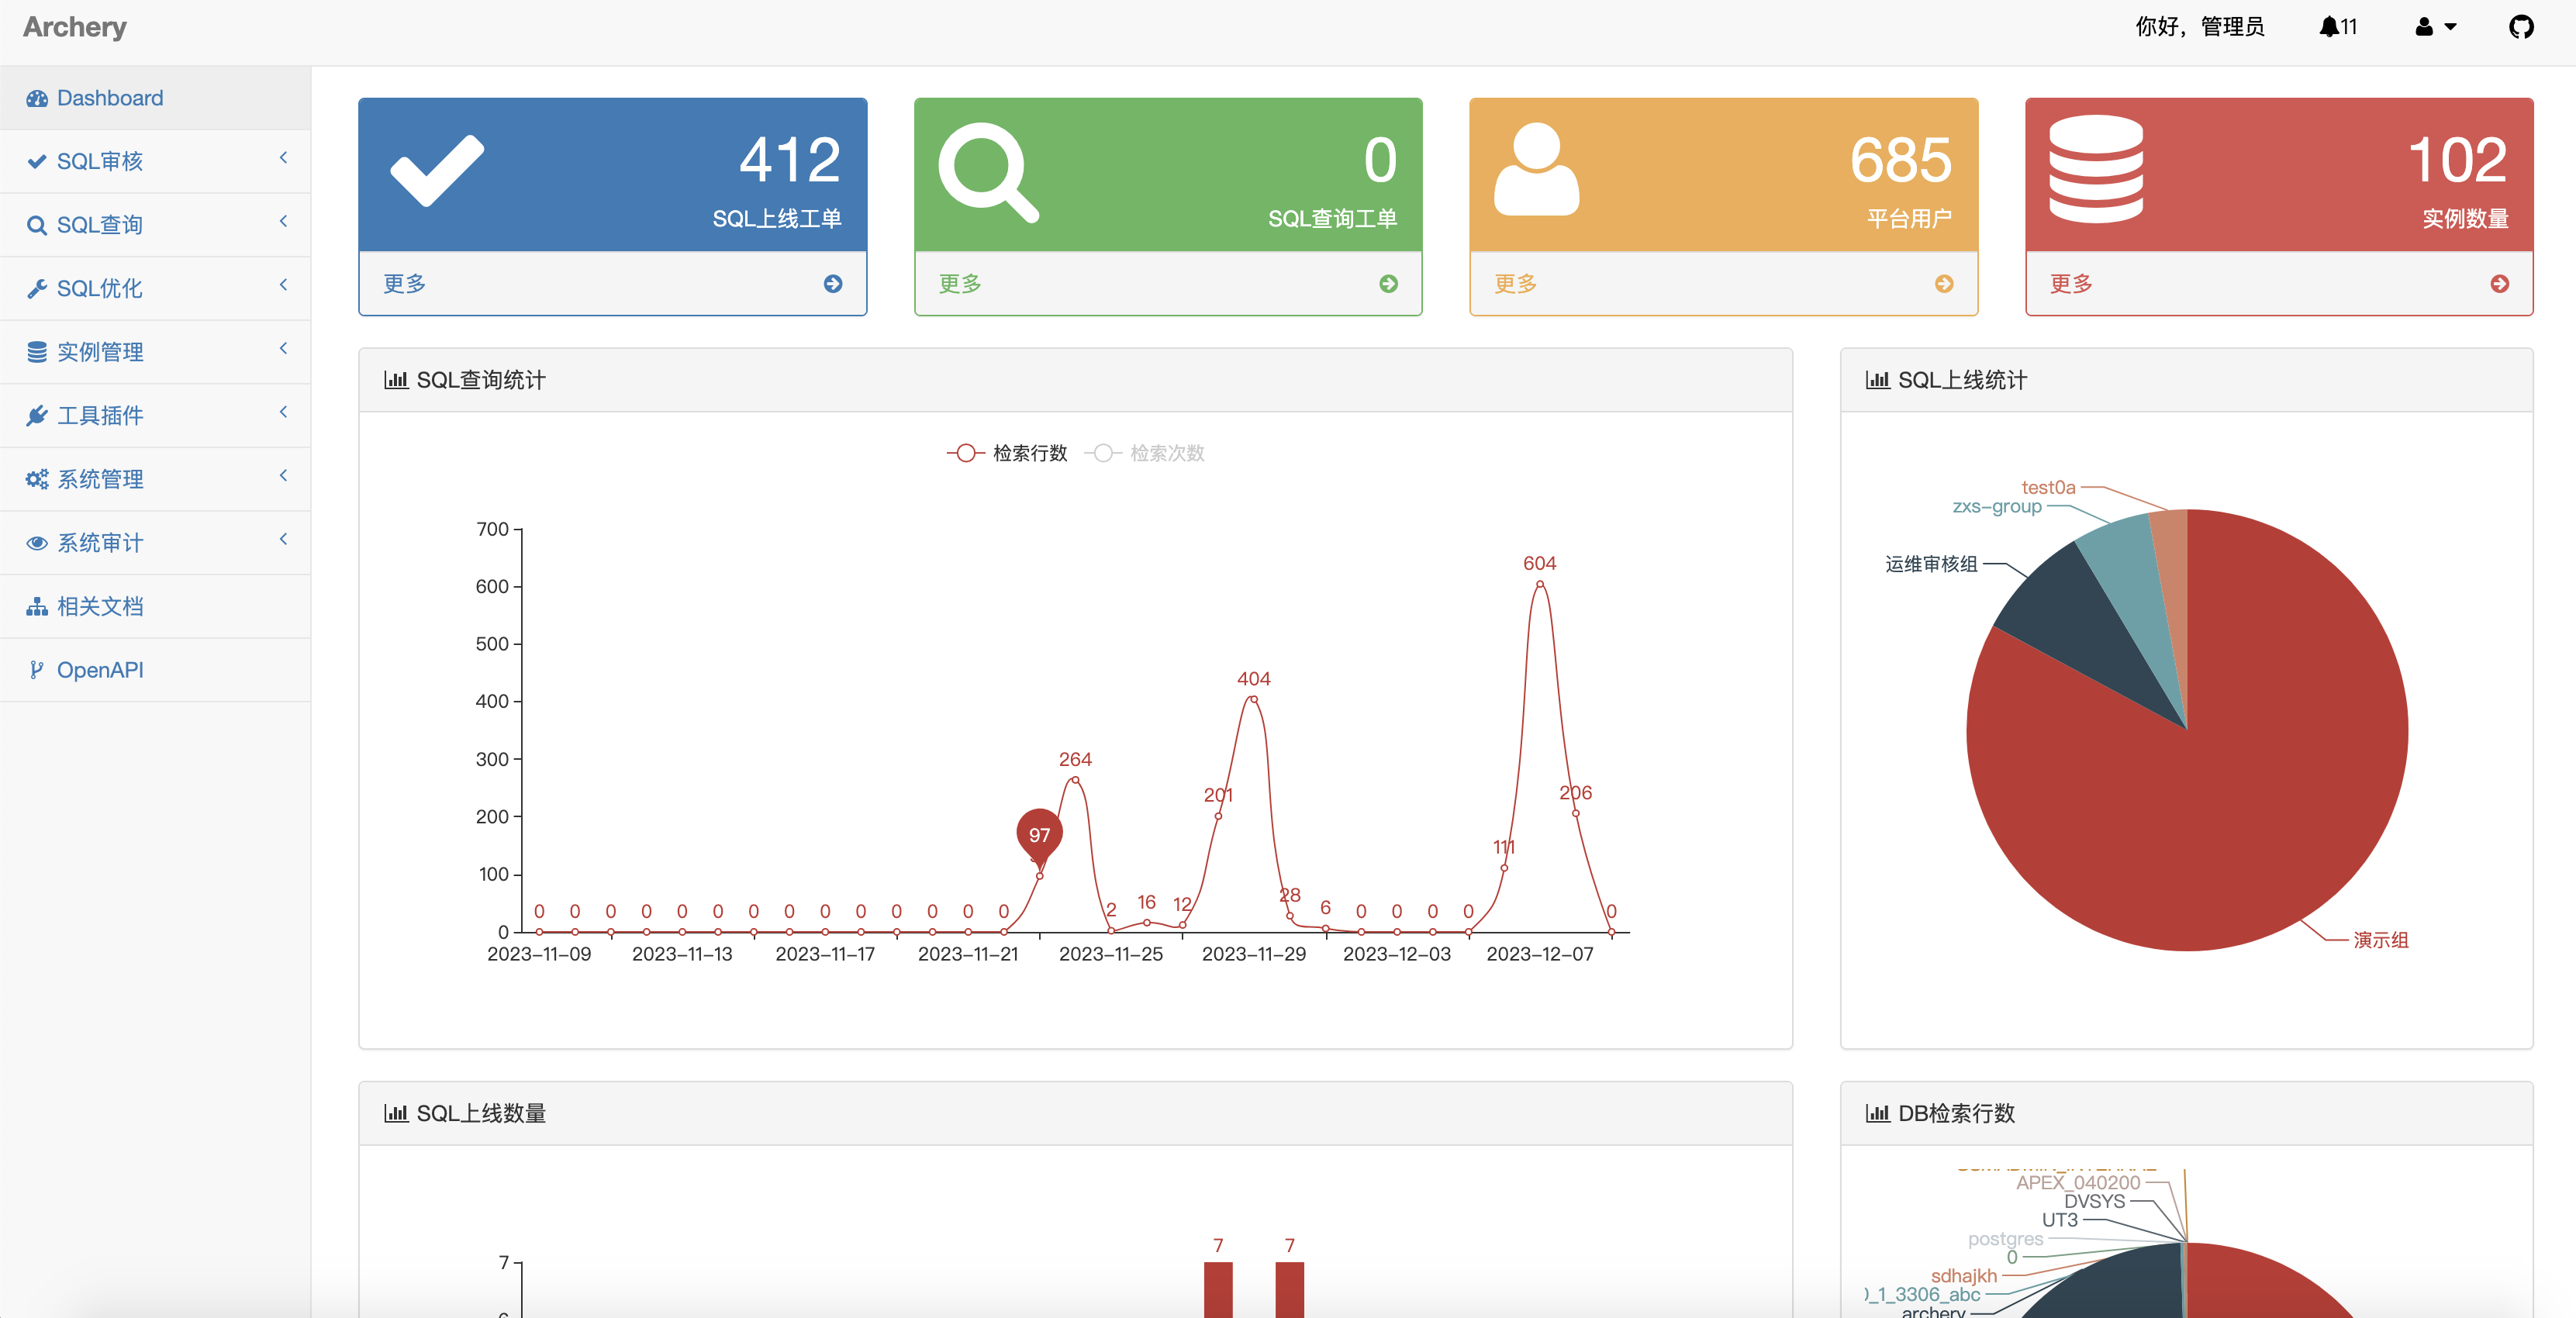Click 更多 under SQL查询工单 card

point(960,284)
